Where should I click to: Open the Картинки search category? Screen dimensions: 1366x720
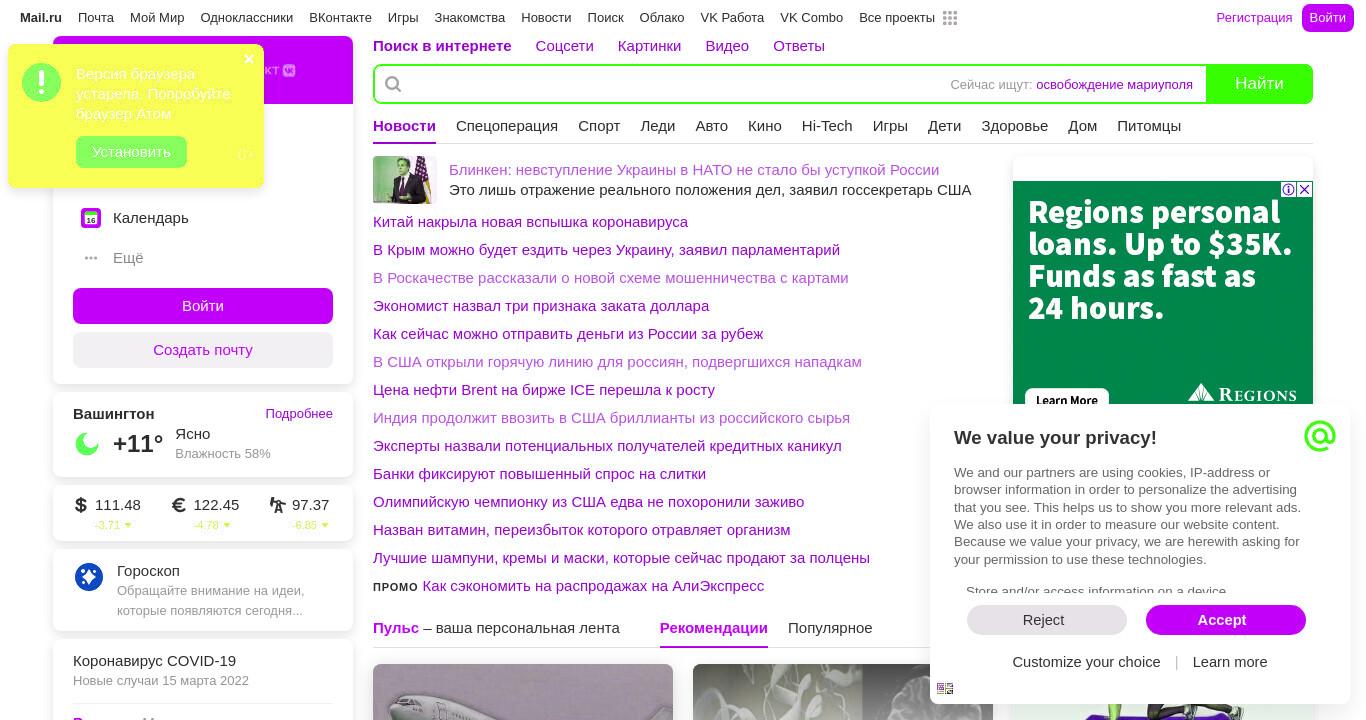click(x=650, y=46)
